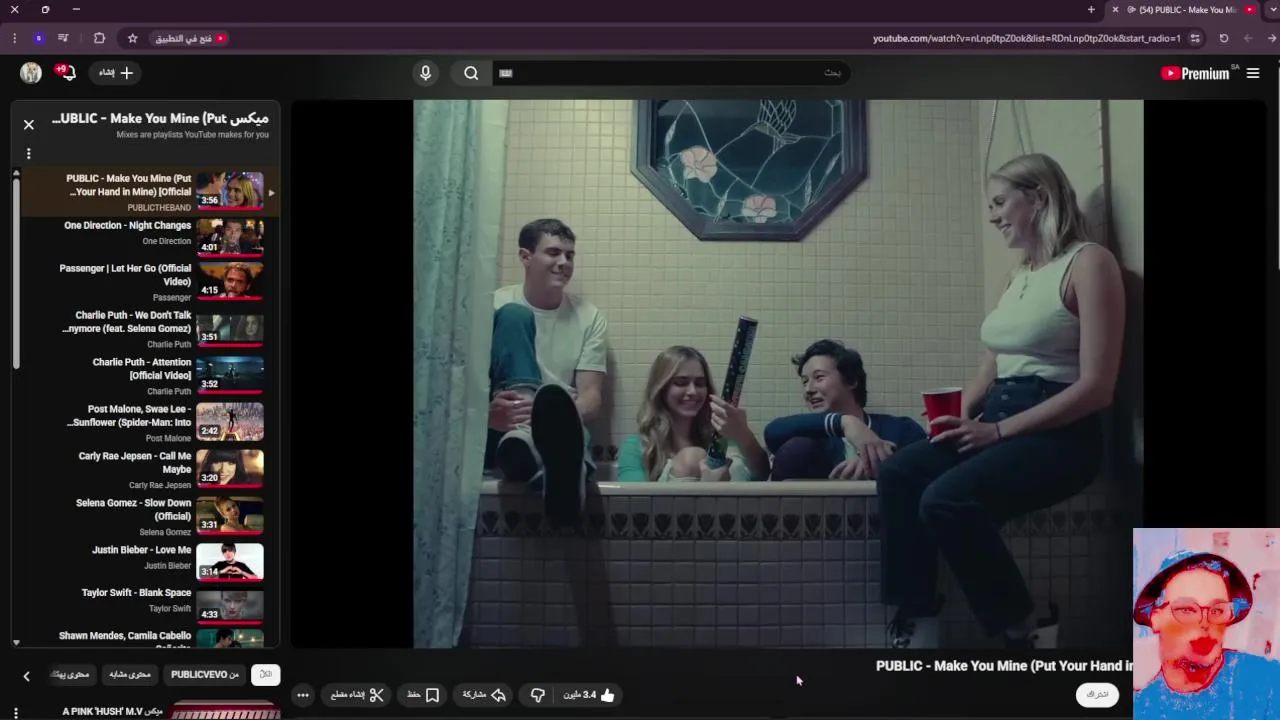View site information icon in address bar
The image size is (1280, 720).
click(1195, 38)
